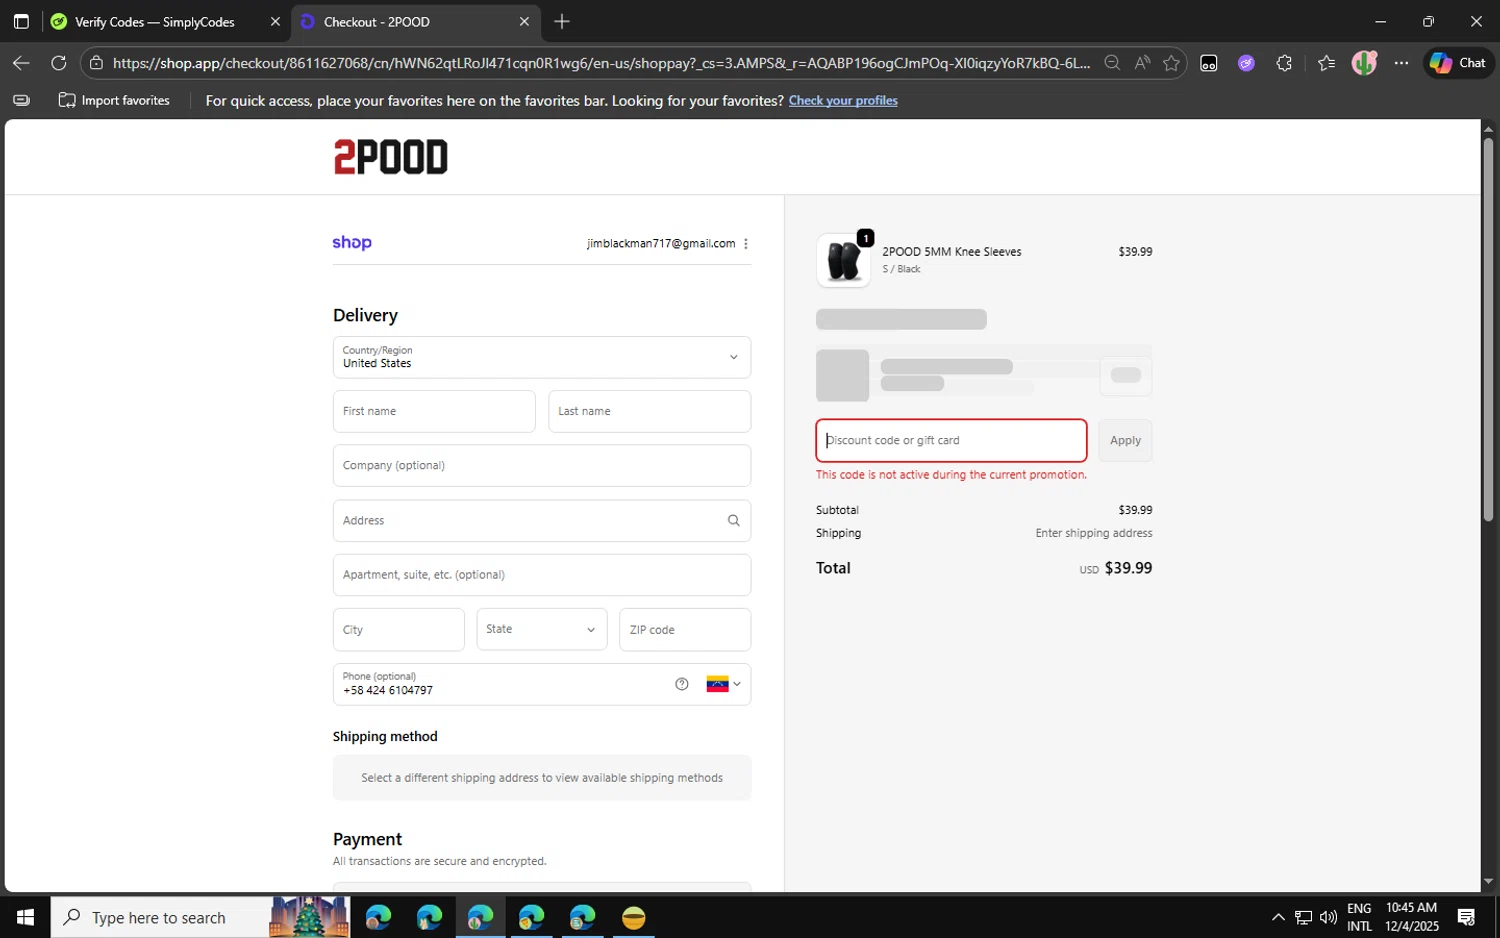Focus the Last name field
1500x938 pixels.
pyautogui.click(x=649, y=411)
